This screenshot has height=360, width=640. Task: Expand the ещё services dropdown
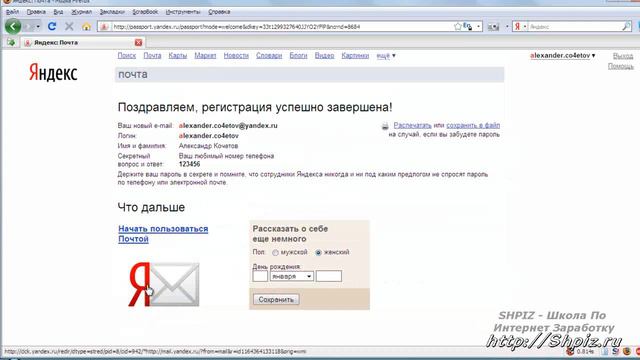[x=386, y=56]
